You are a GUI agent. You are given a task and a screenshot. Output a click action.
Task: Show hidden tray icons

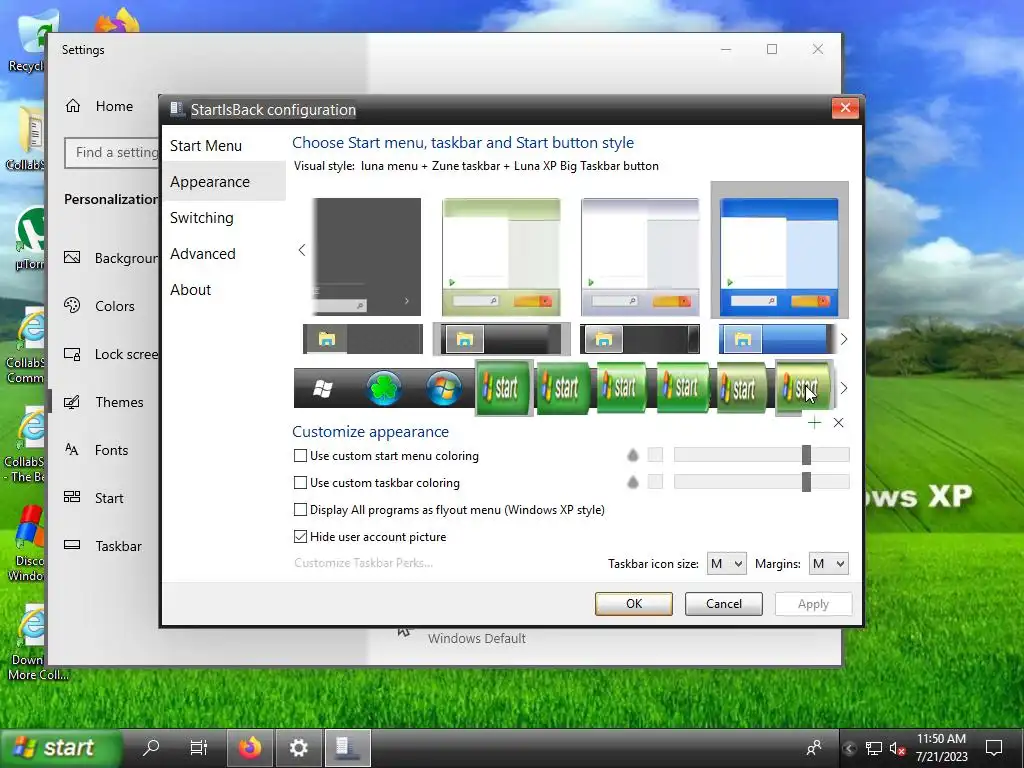[849, 748]
